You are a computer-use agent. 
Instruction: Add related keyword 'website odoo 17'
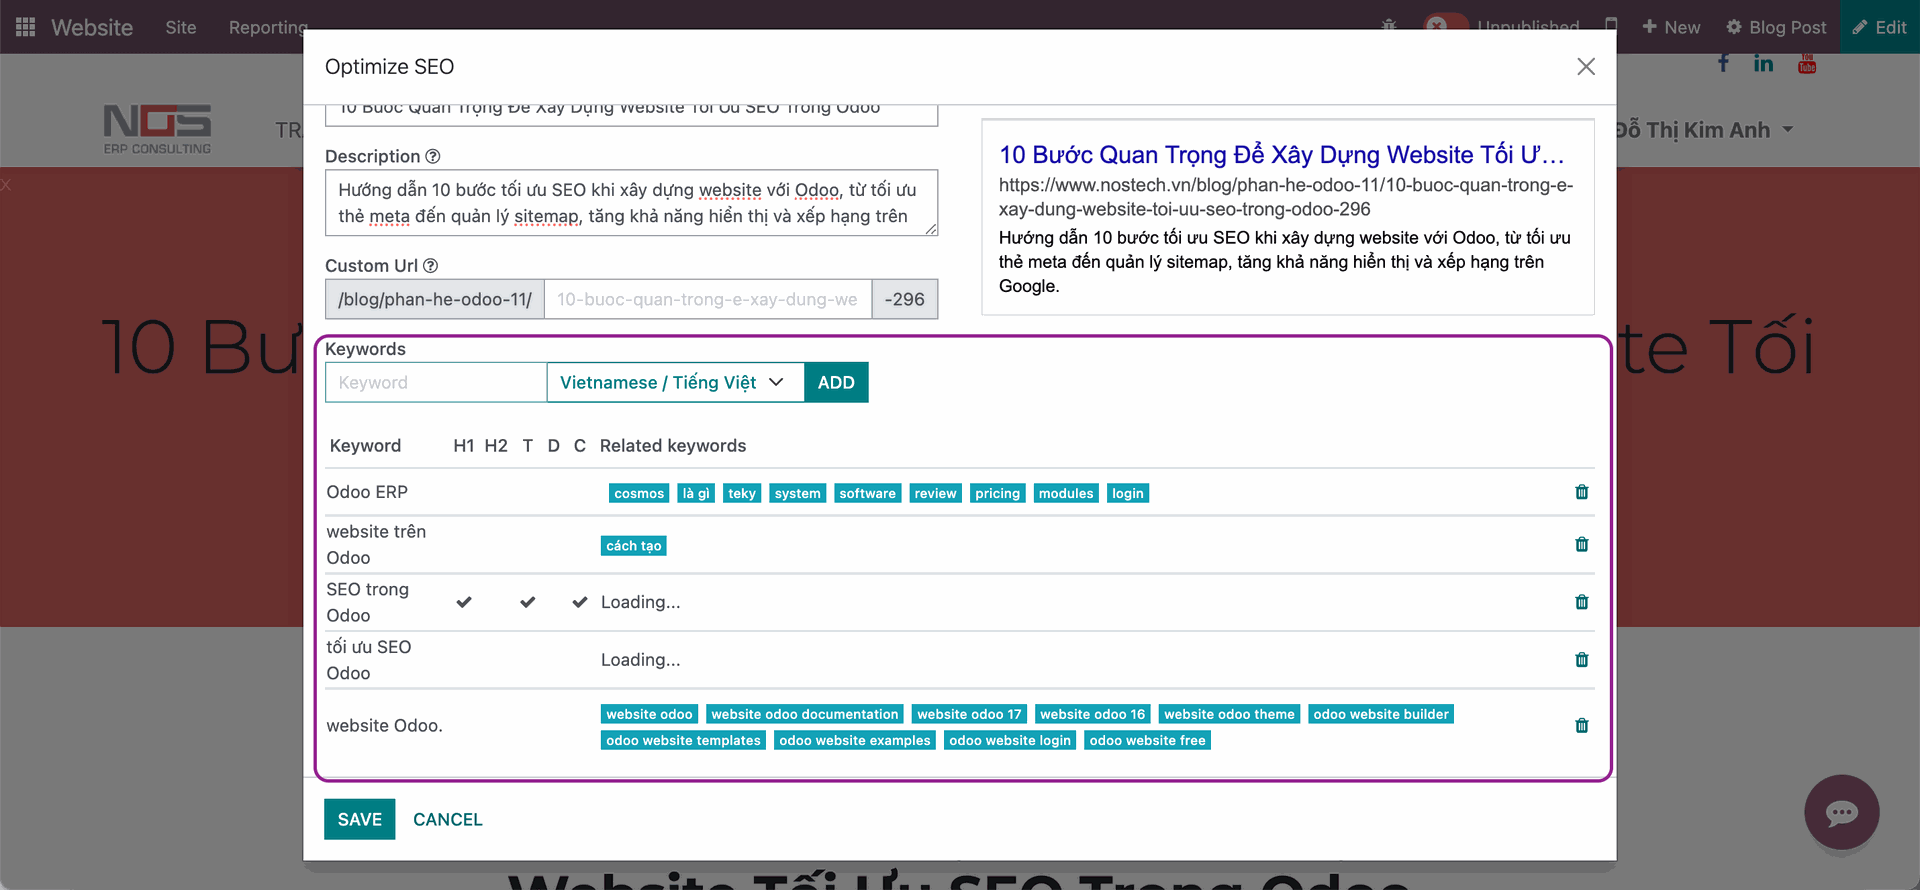click(970, 714)
